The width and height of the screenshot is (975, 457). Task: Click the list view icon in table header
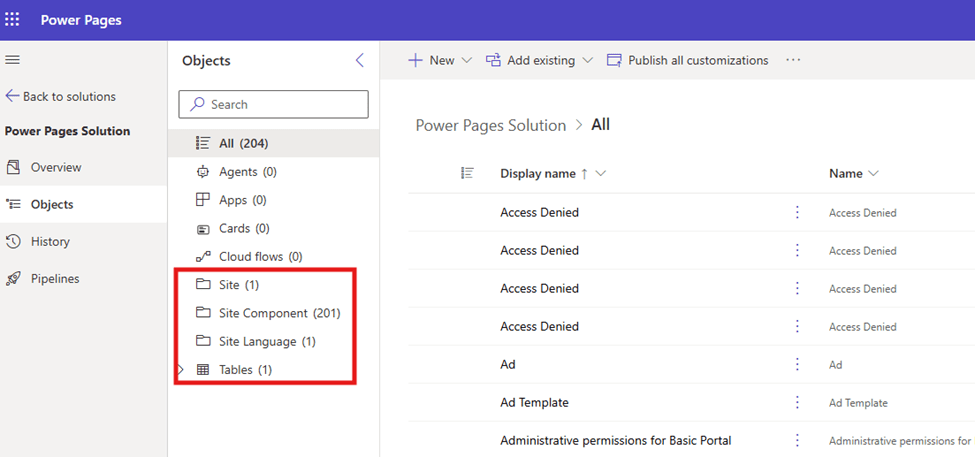[x=467, y=173]
